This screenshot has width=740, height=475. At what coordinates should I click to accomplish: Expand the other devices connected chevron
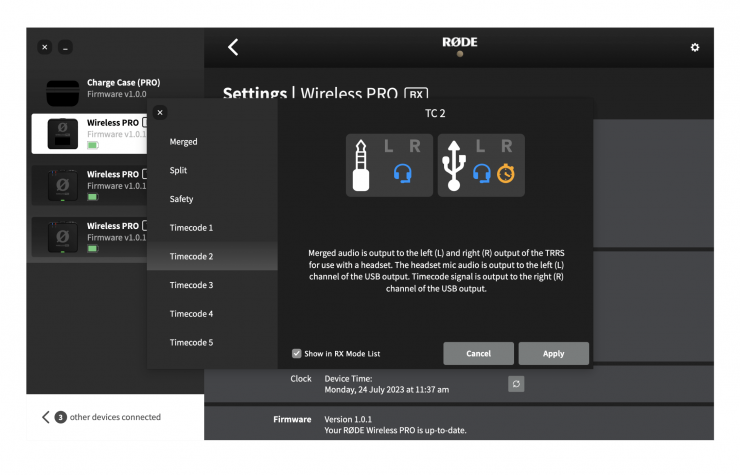pyautogui.click(x=45, y=417)
